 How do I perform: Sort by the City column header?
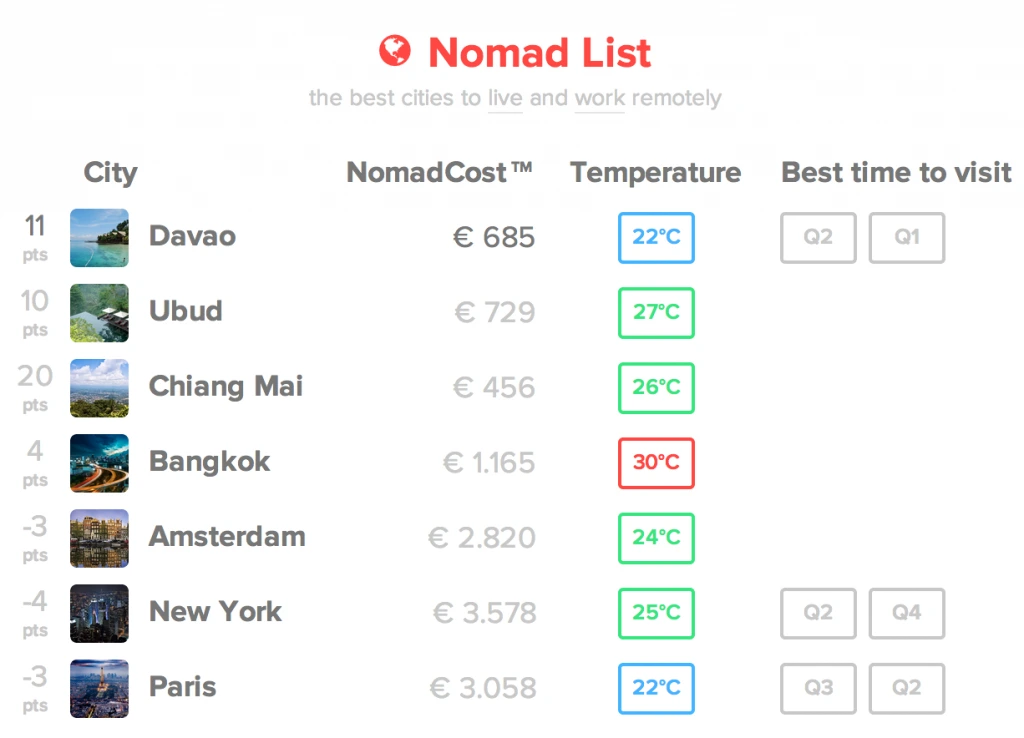pos(110,173)
